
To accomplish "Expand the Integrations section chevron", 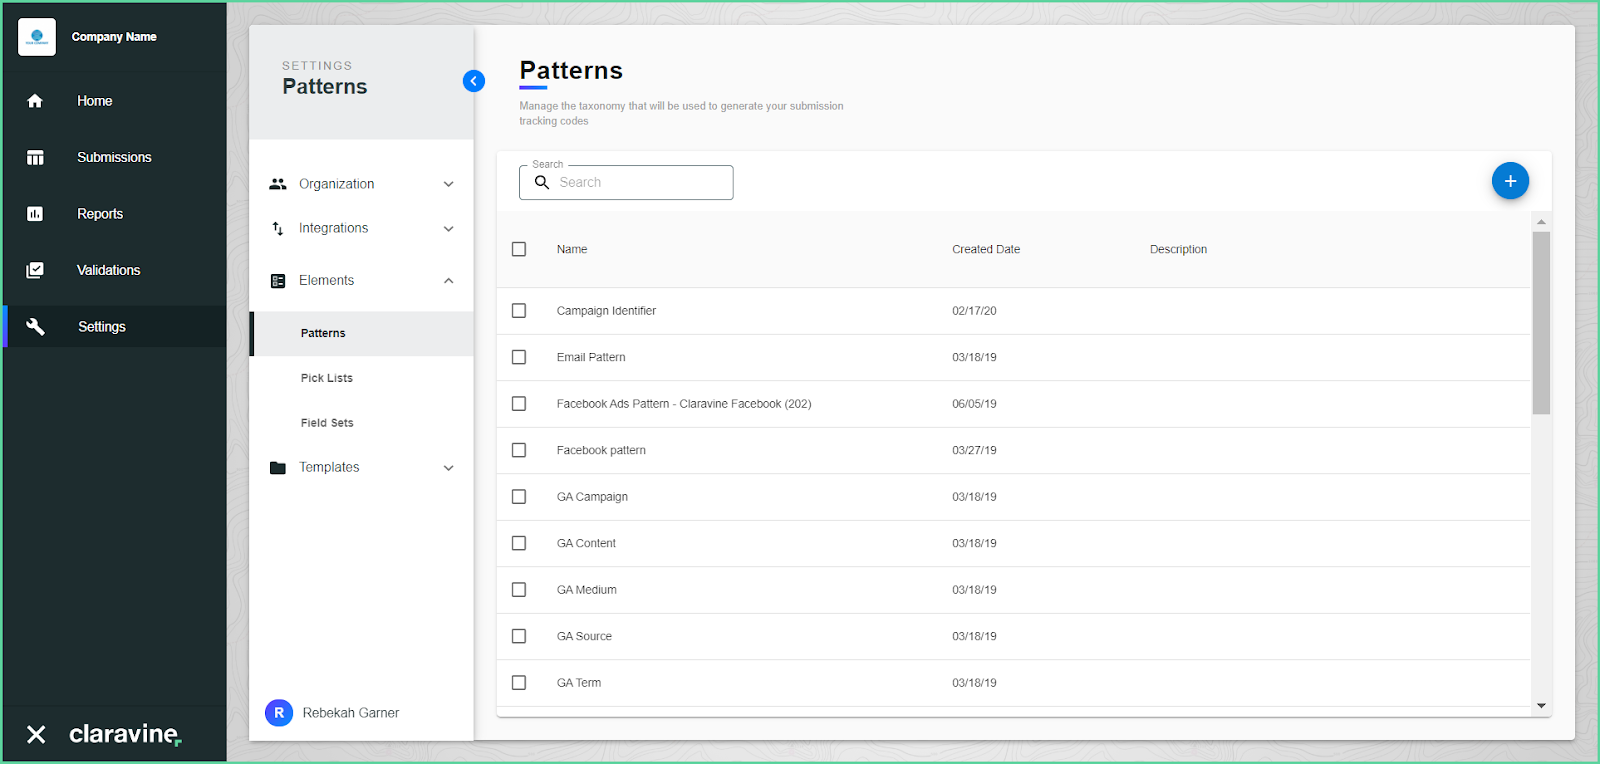I will pyautogui.click(x=449, y=229).
